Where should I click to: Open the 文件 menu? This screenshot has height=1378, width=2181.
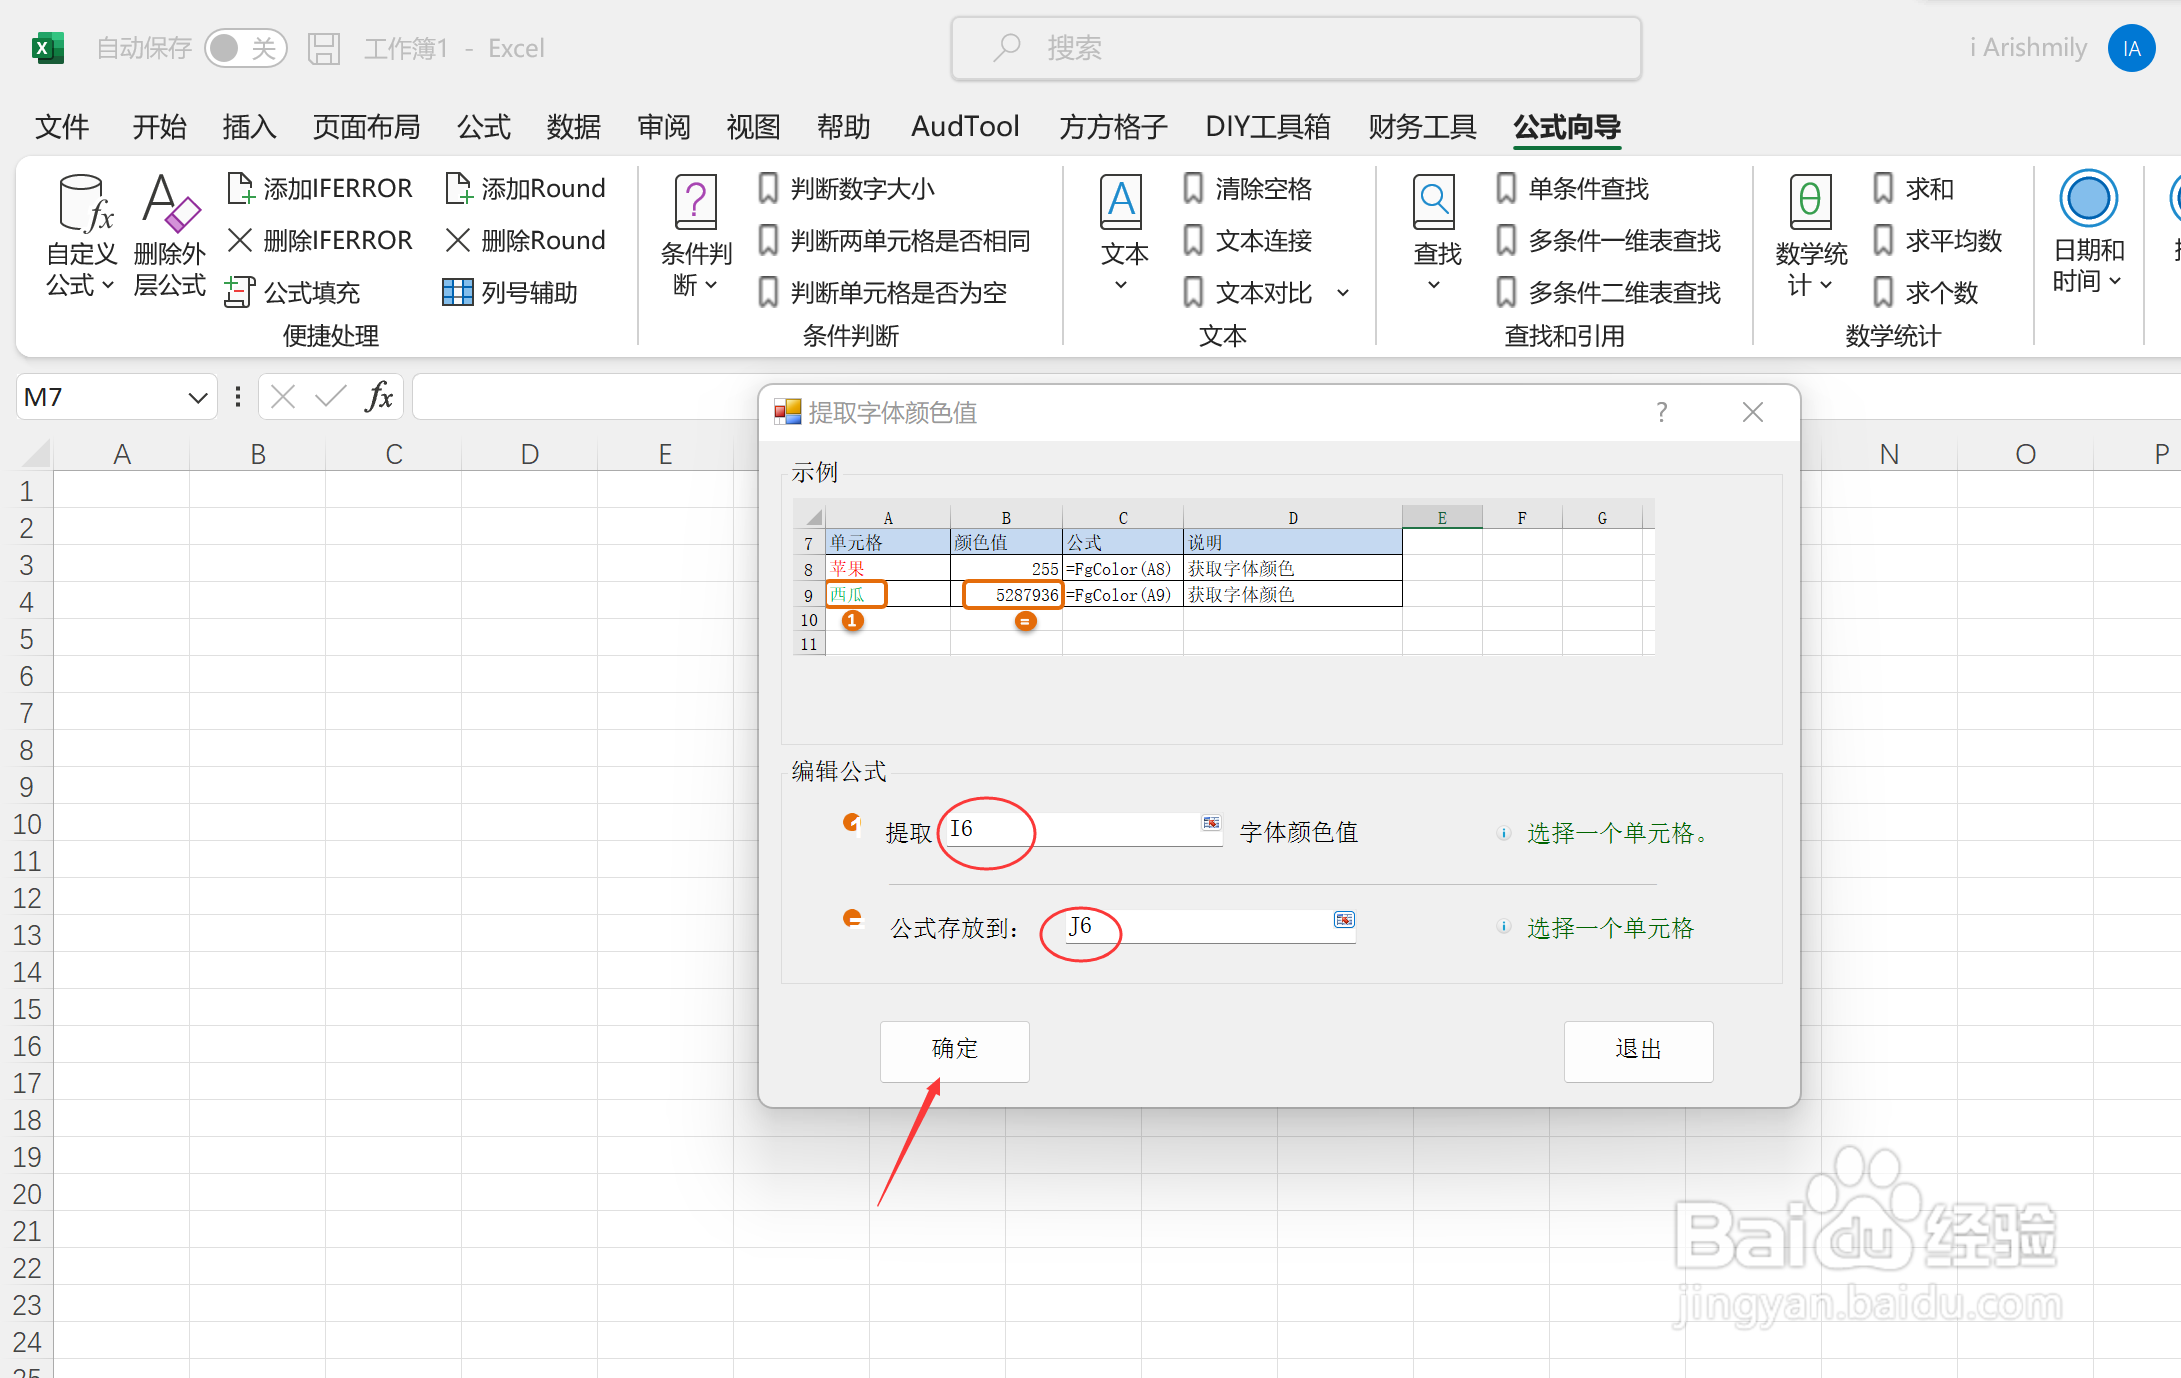point(62,127)
